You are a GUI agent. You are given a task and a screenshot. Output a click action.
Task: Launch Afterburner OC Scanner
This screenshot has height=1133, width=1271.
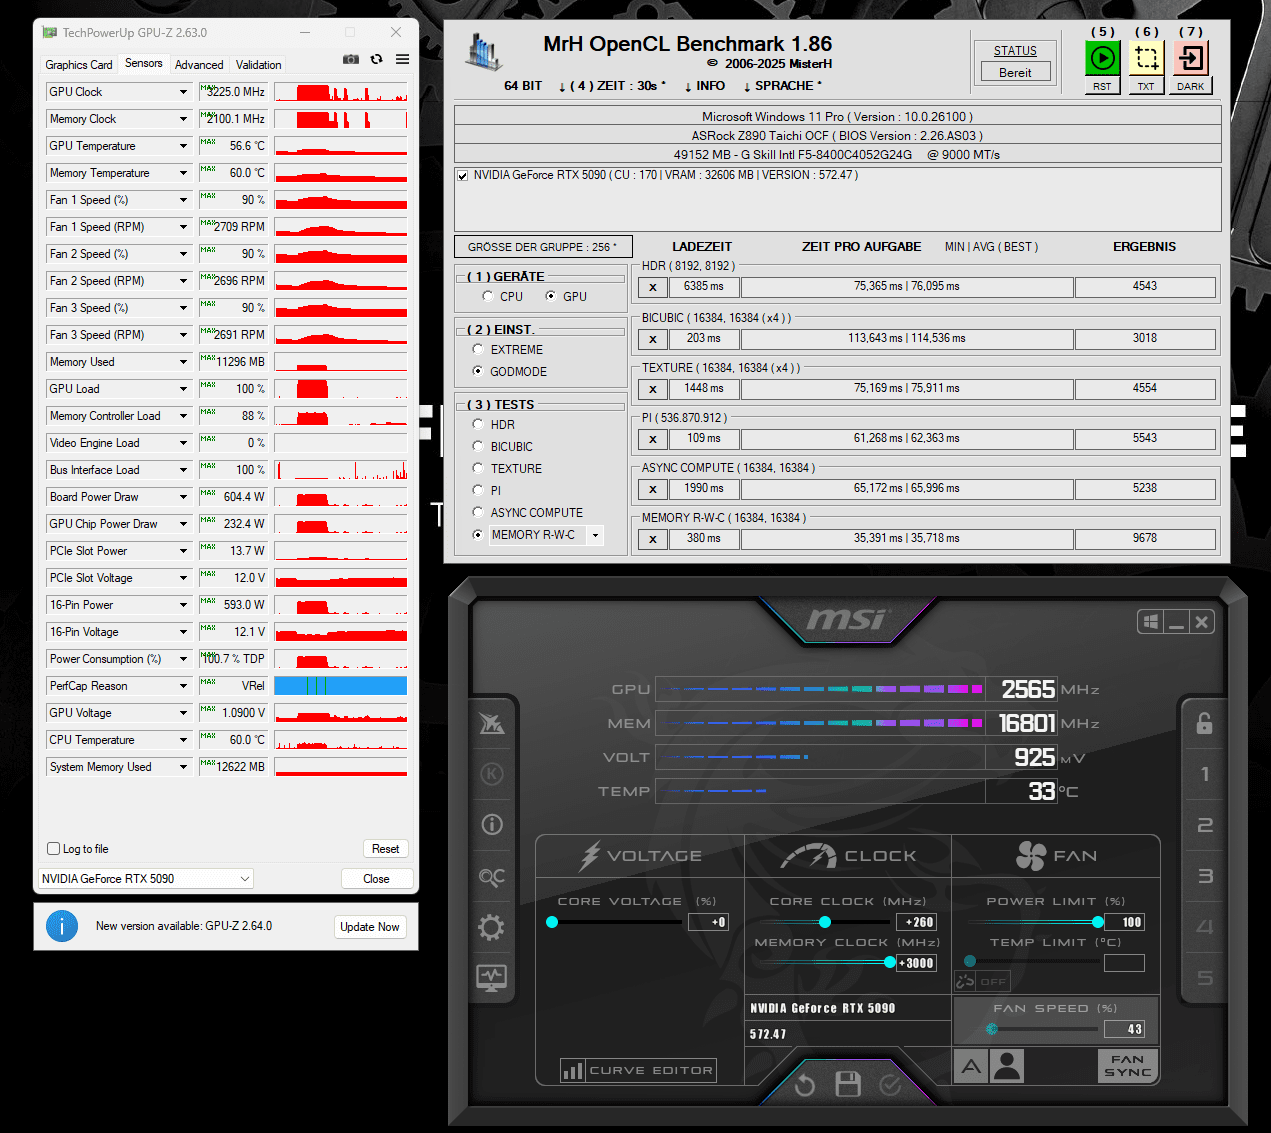[491, 876]
